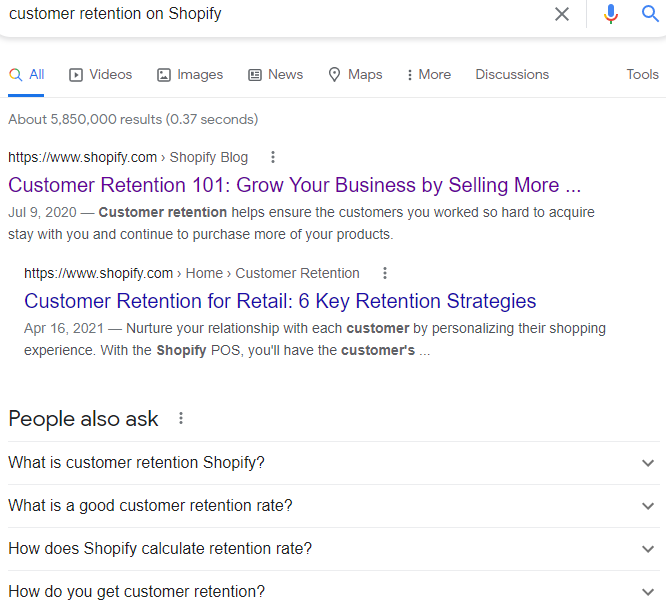
Task: Expand "What is a good customer retention rate?"
Action: tap(334, 506)
